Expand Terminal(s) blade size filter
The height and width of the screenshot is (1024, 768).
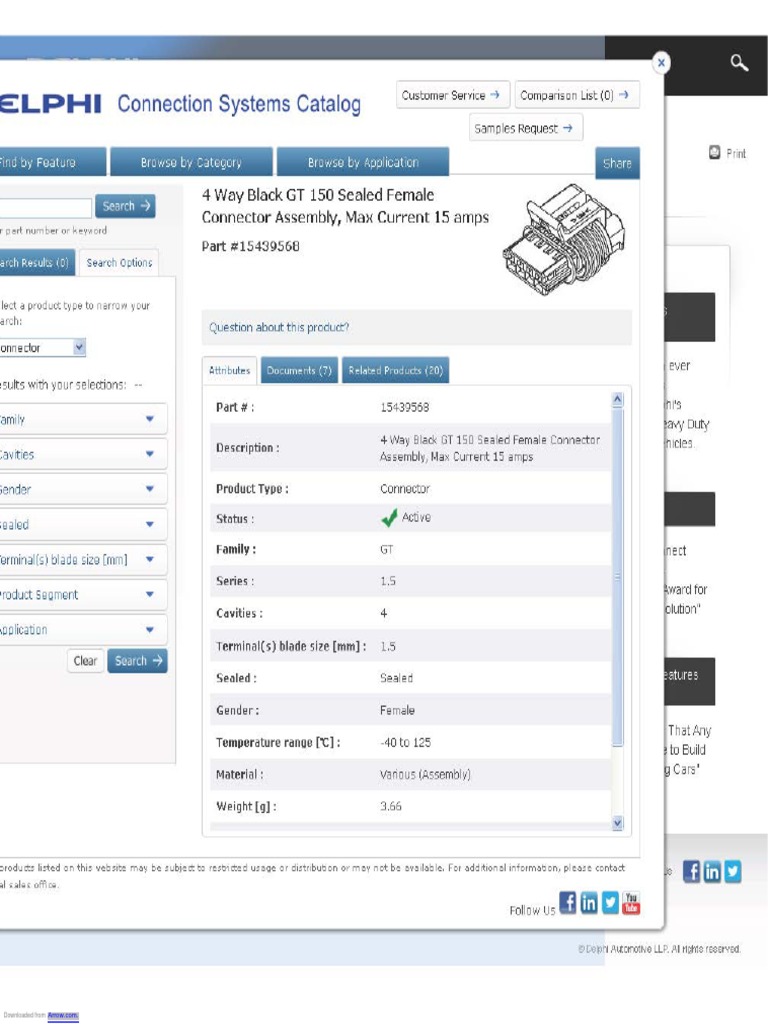pyautogui.click(x=83, y=560)
